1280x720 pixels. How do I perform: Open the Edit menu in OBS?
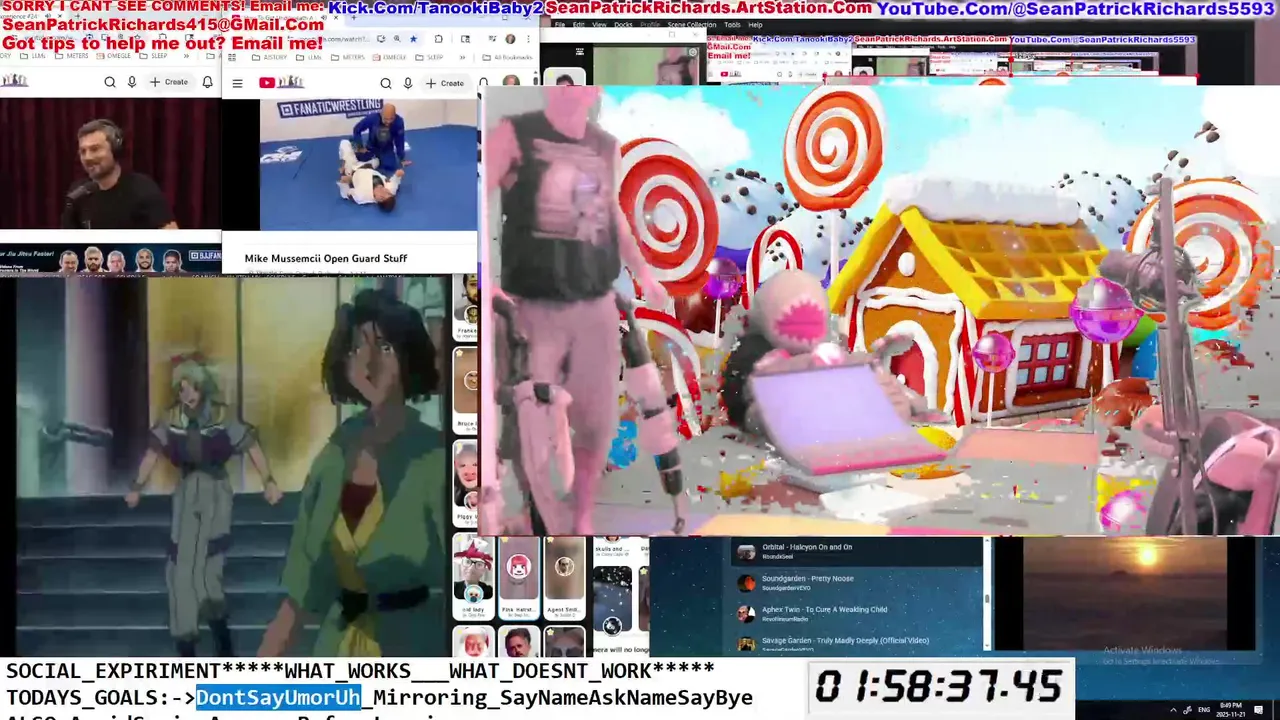pyautogui.click(x=578, y=25)
